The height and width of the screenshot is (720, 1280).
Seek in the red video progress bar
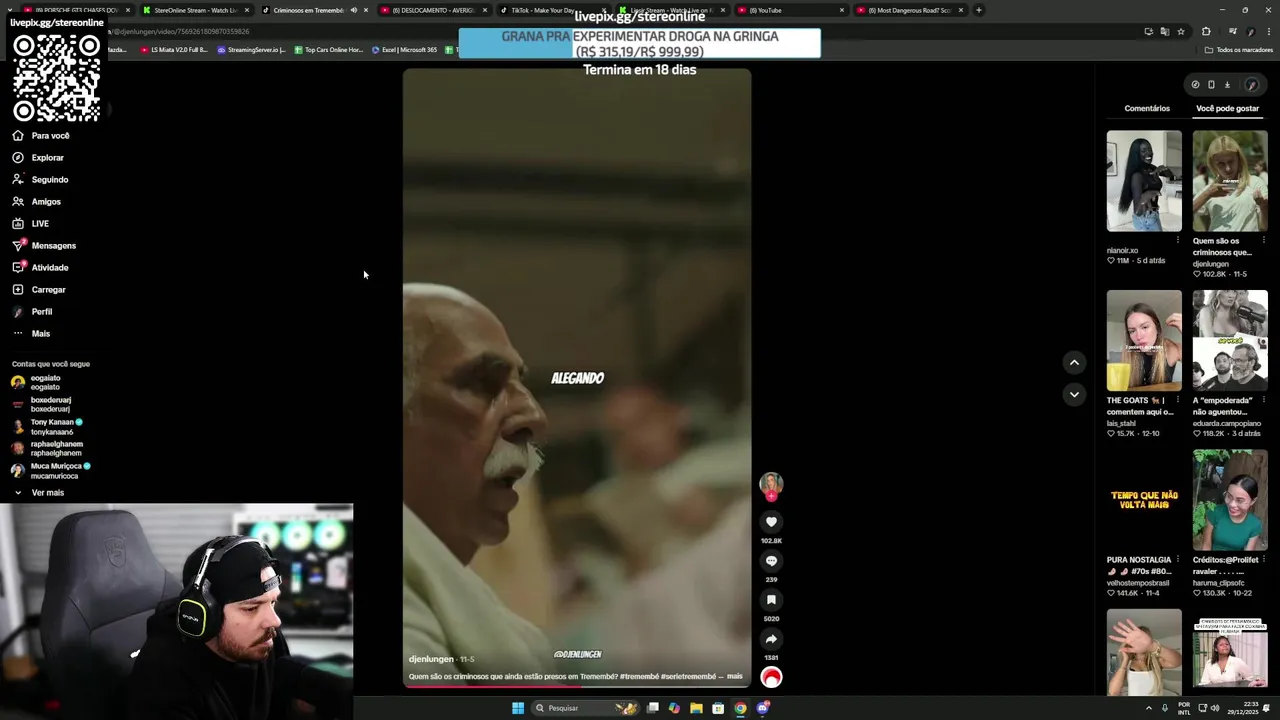coord(577,686)
